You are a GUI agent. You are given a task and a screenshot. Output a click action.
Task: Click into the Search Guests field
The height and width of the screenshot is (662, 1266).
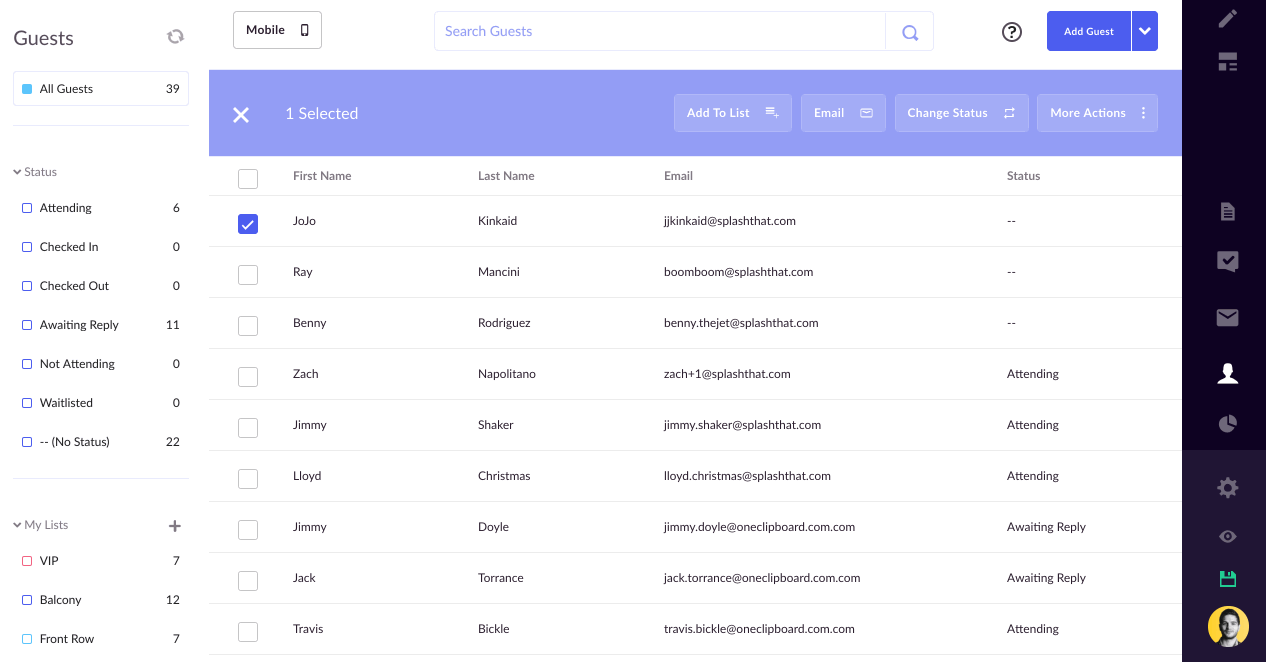coord(660,31)
